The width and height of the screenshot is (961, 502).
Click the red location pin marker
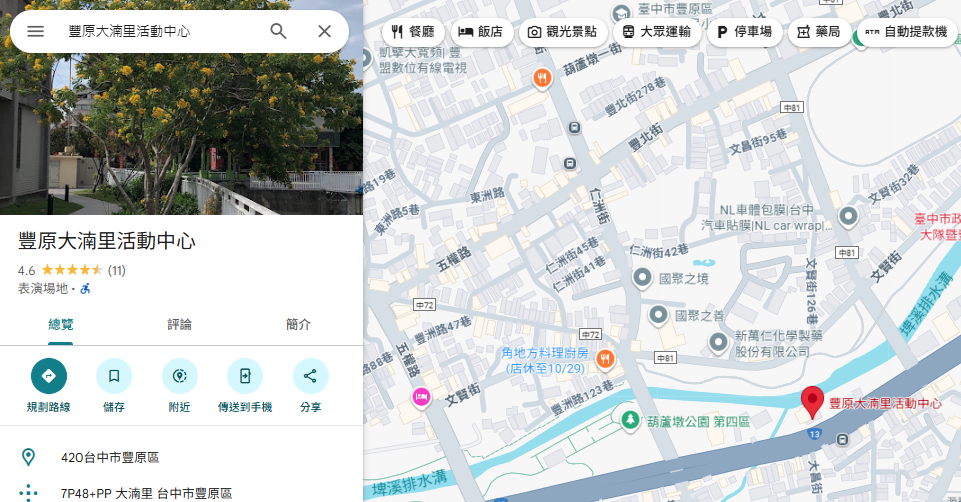812,402
